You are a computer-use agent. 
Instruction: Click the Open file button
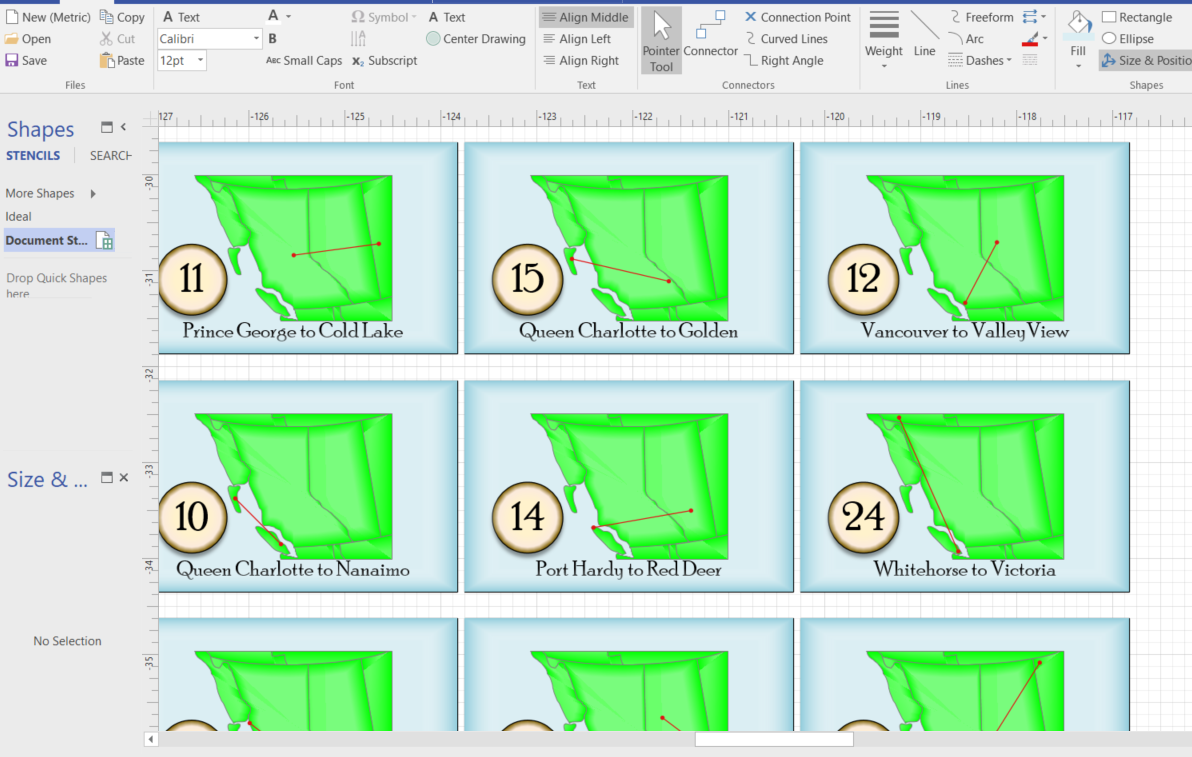[x=28, y=39]
